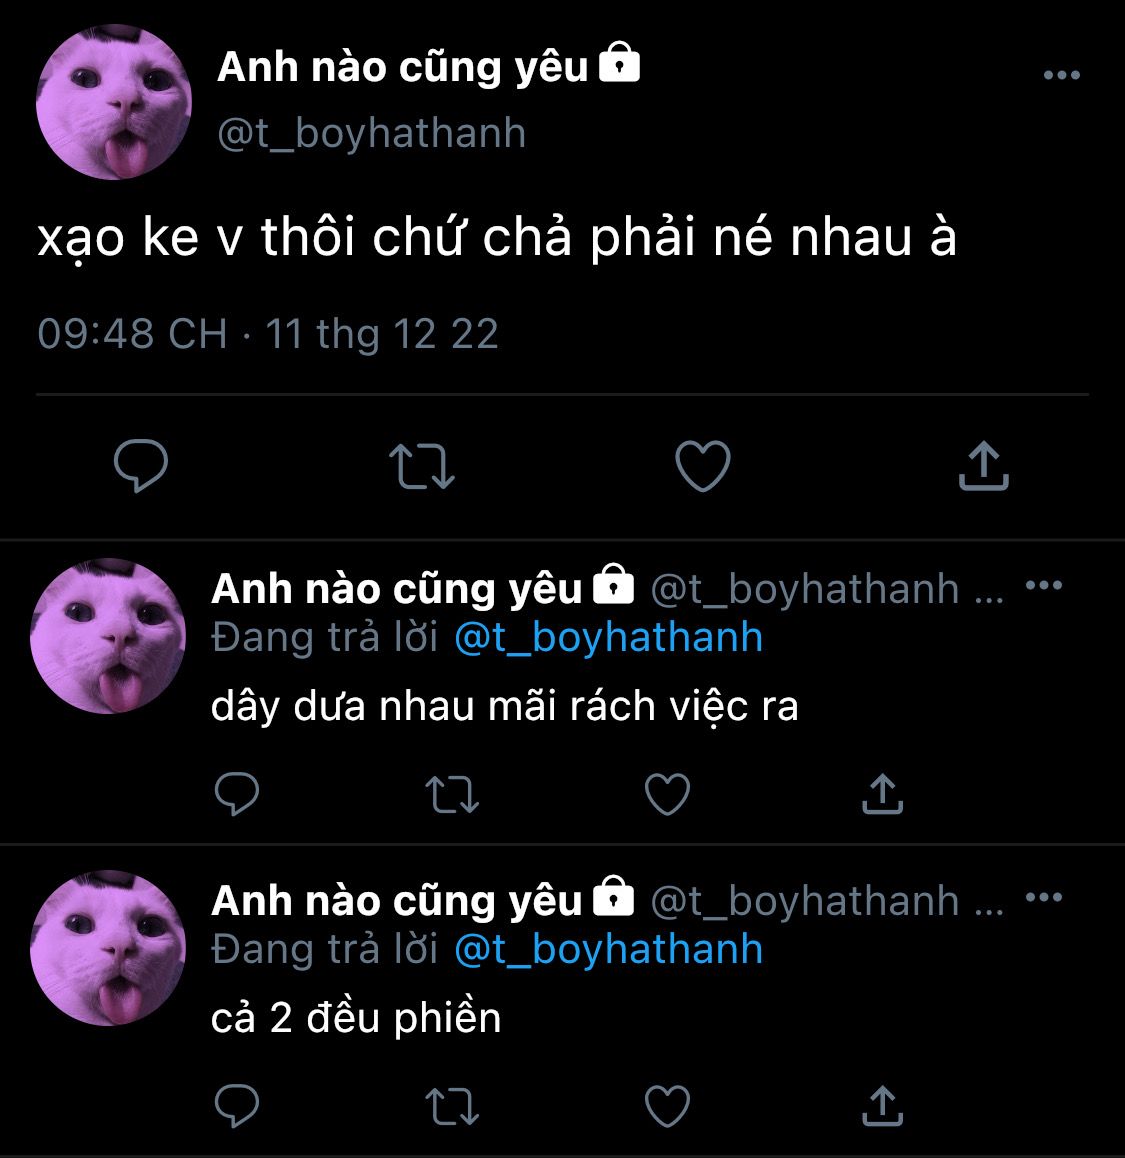Image resolution: width=1125 pixels, height=1158 pixels.
Task: Open more options for main tweet
Action: 1061,75
